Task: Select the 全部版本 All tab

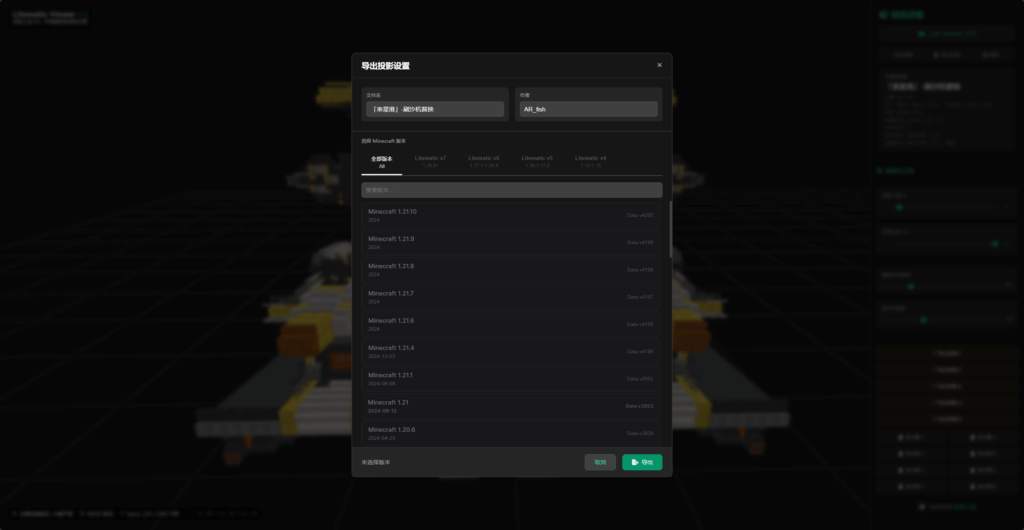Action: (x=382, y=161)
